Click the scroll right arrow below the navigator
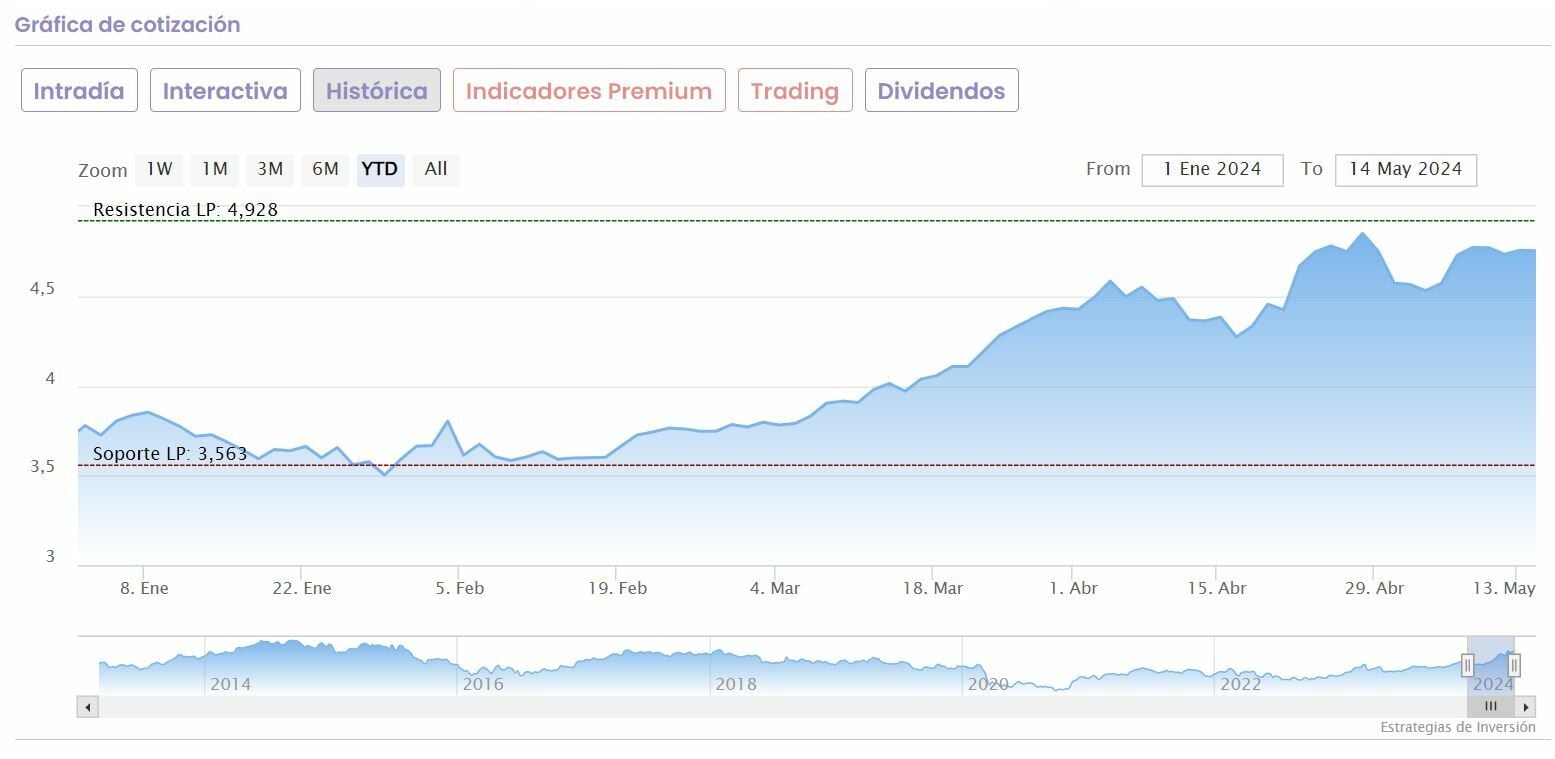The height and width of the screenshot is (759, 1555). [x=1526, y=707]
